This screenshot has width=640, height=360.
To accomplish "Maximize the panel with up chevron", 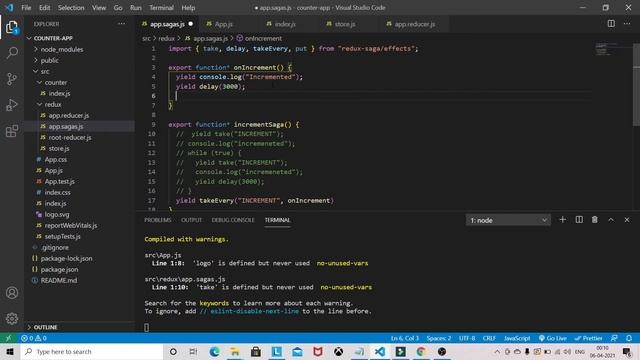I will pyautogui.click(x=611, y=220).
